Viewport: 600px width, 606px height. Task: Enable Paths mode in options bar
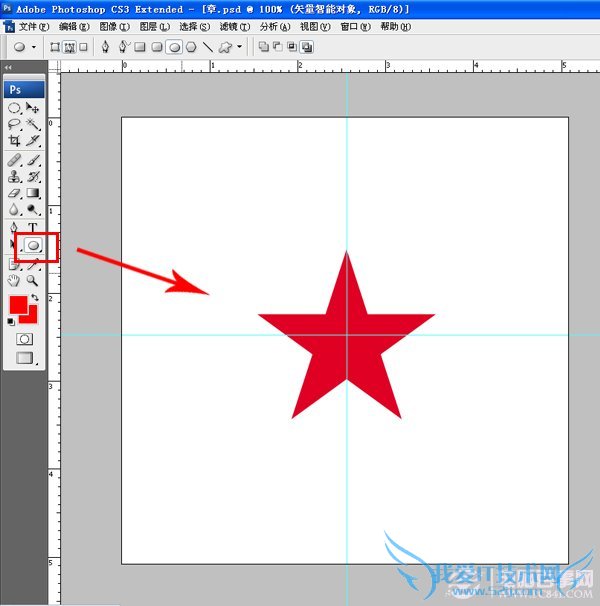coord(70,47)
